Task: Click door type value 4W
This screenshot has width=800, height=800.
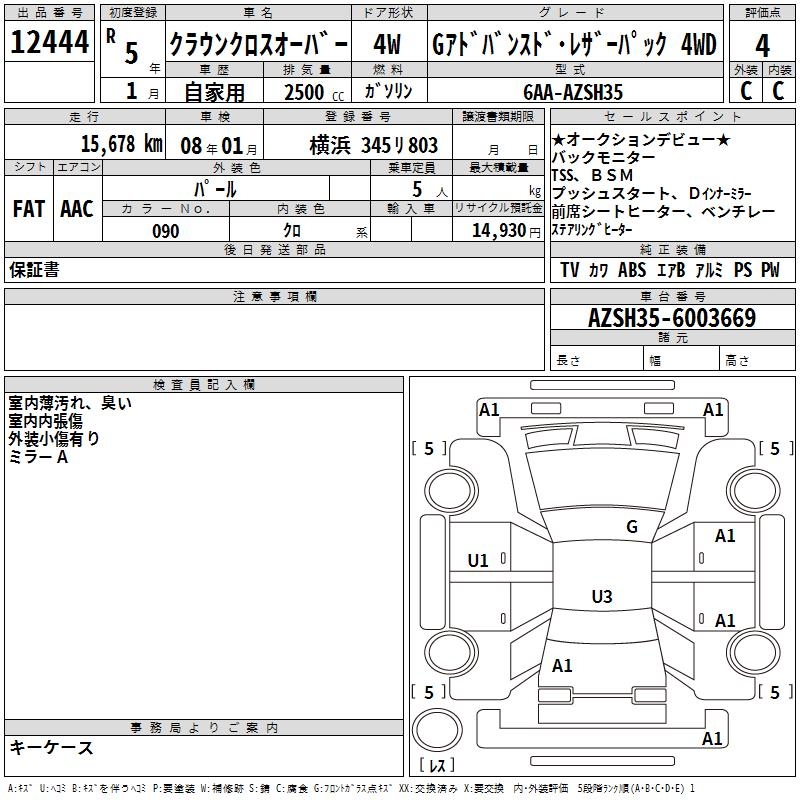Action: coord(387,44)
